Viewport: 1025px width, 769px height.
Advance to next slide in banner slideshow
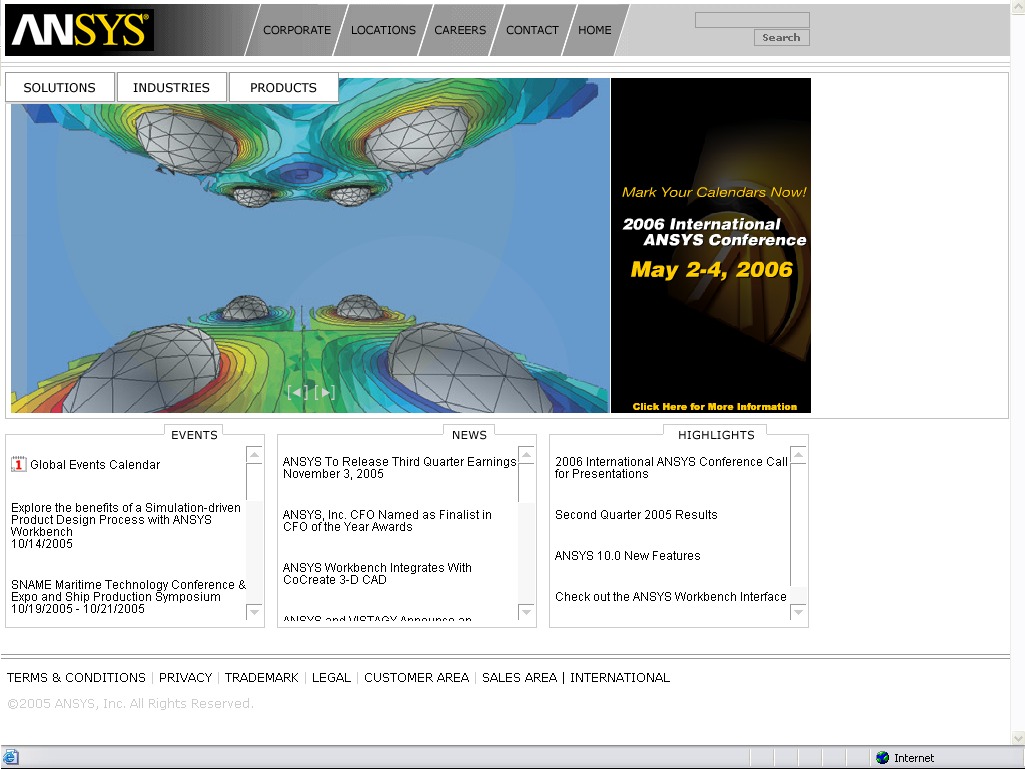pos(324,392)
